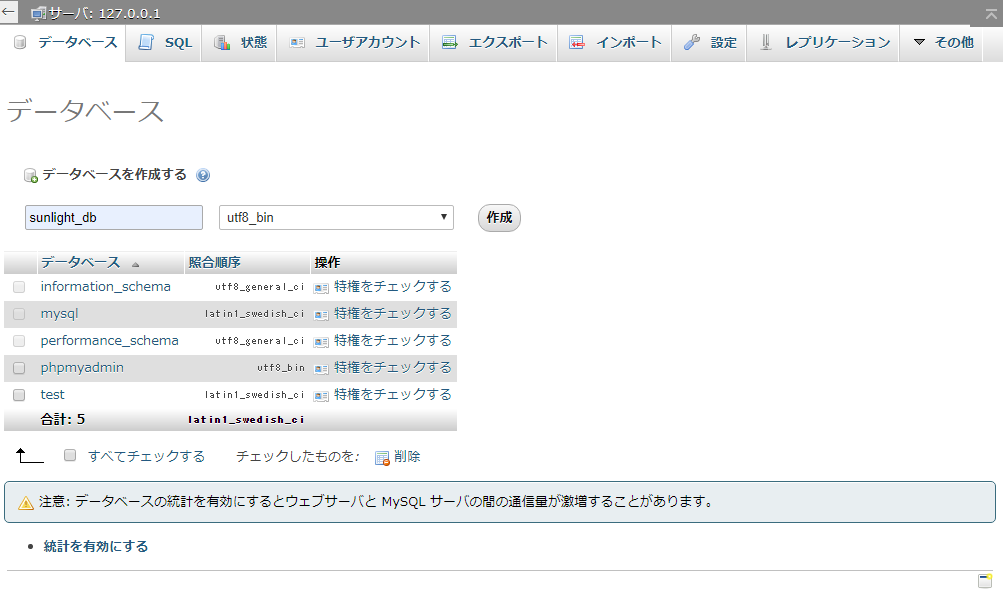Switch to the SQL tab
This screenshot has height=600, width=1003.
click(165, 42)
